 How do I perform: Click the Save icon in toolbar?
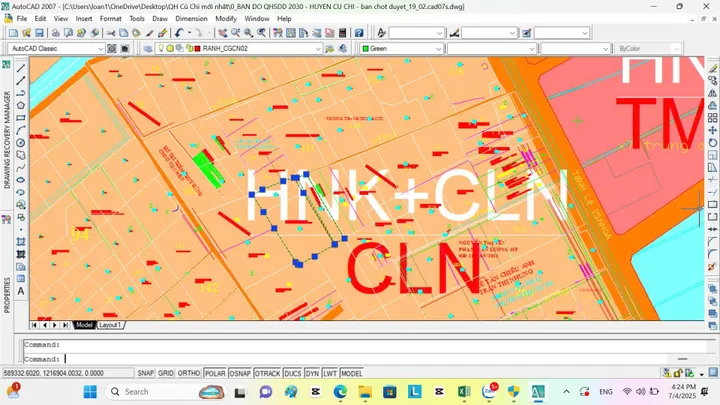tap(39, 33)
